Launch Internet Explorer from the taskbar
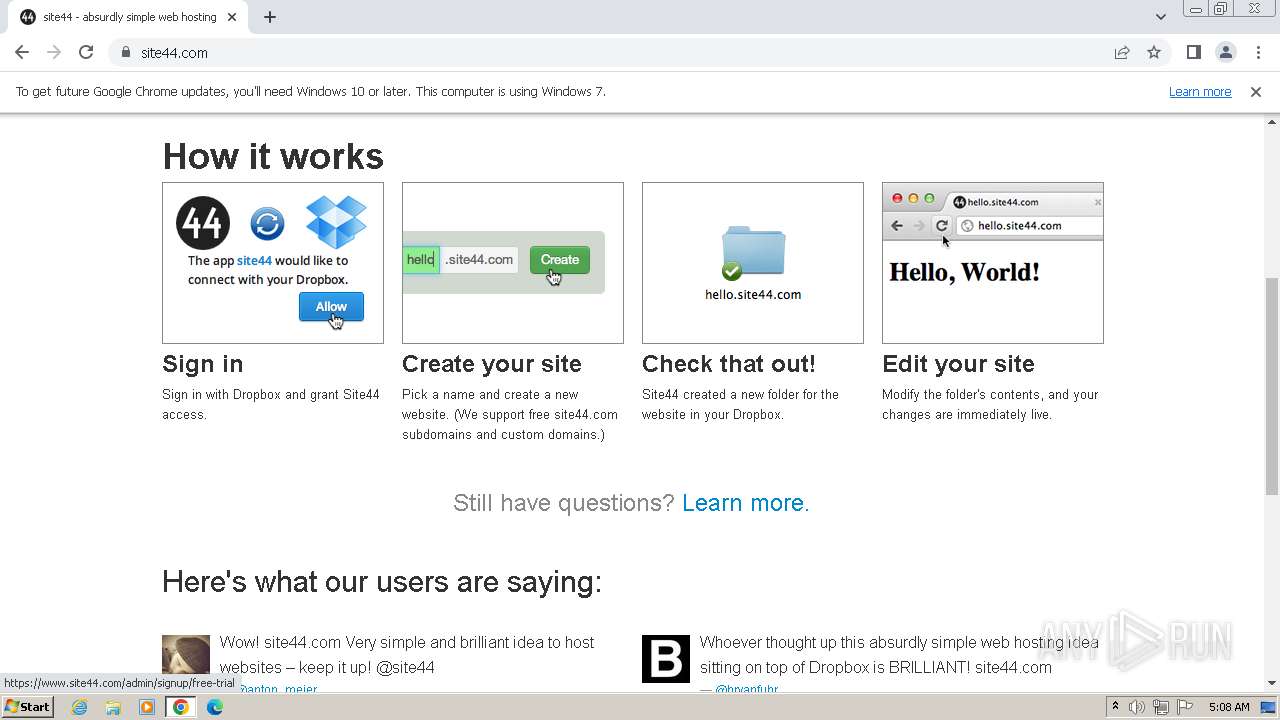Viewport: 1280px width, 720px height. click(79, 707)
